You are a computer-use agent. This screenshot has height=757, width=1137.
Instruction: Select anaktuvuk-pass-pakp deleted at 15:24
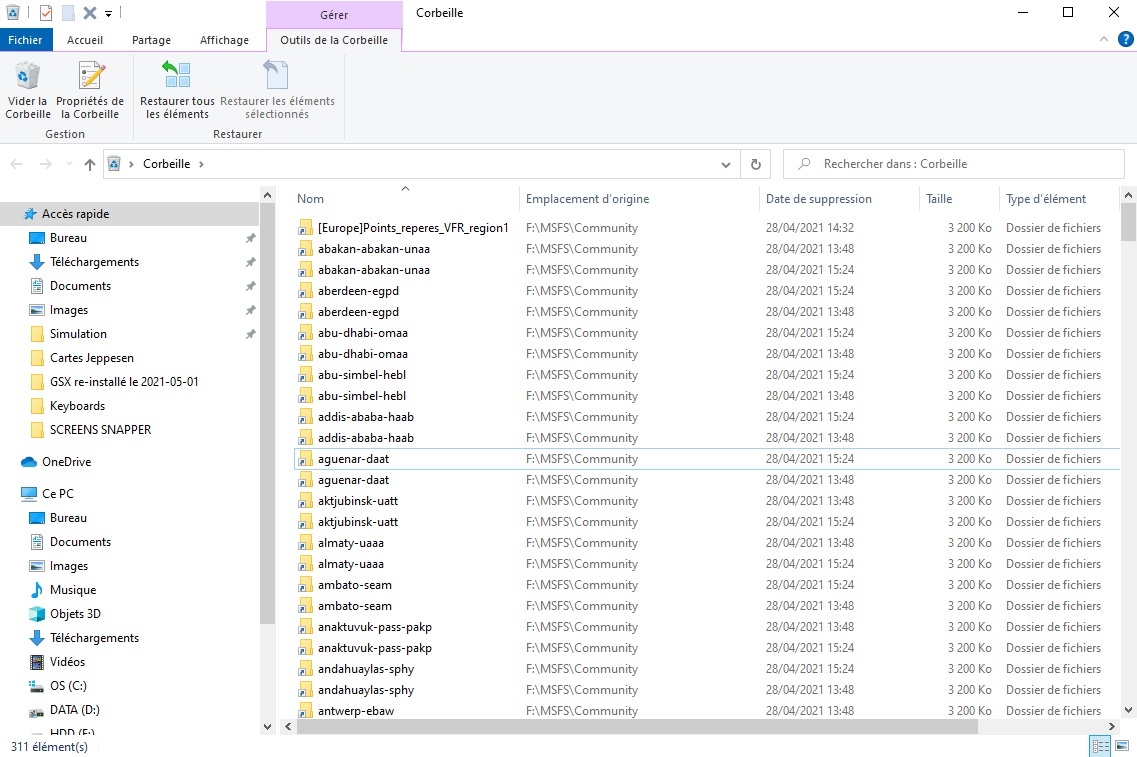[706, 648]
